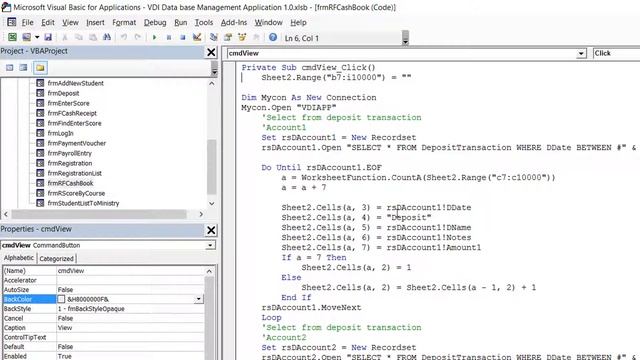
Task: Open the Edit menu
Action: 48,22
